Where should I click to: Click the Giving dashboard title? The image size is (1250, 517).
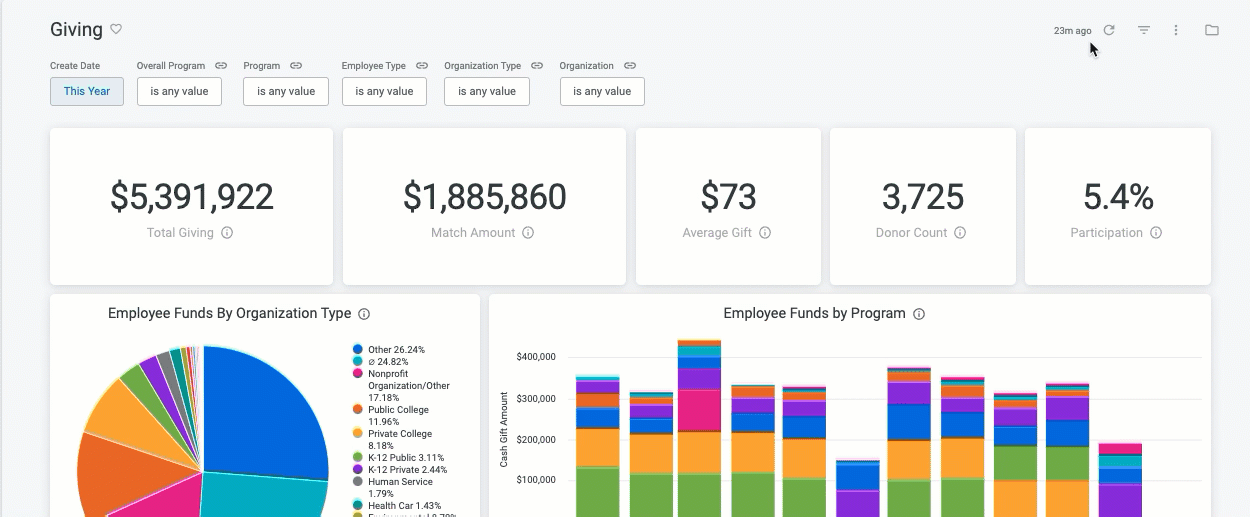click(x=76, y=30)
